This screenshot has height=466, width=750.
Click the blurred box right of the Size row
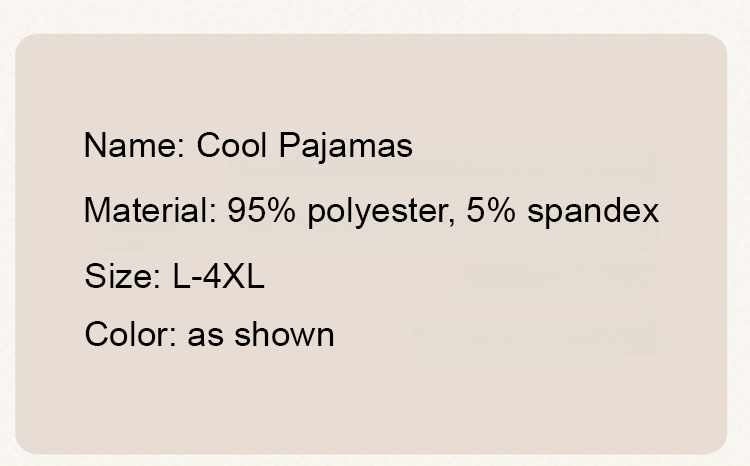click(558, 276)
